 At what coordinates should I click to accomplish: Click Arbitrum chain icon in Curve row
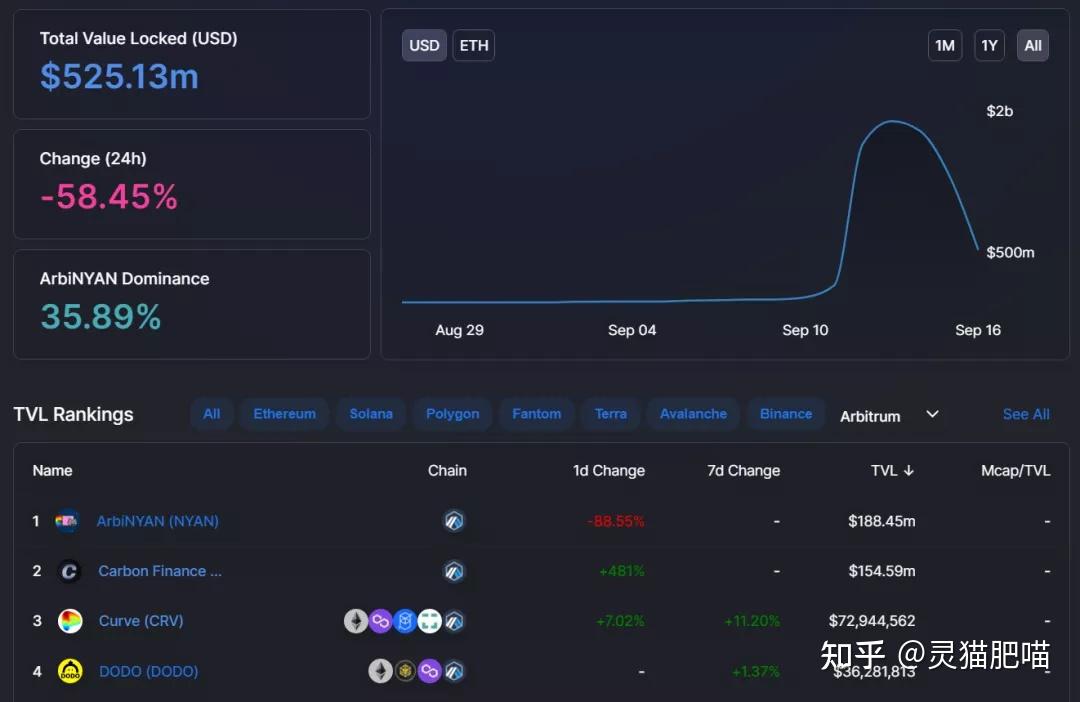coord(454,621)
